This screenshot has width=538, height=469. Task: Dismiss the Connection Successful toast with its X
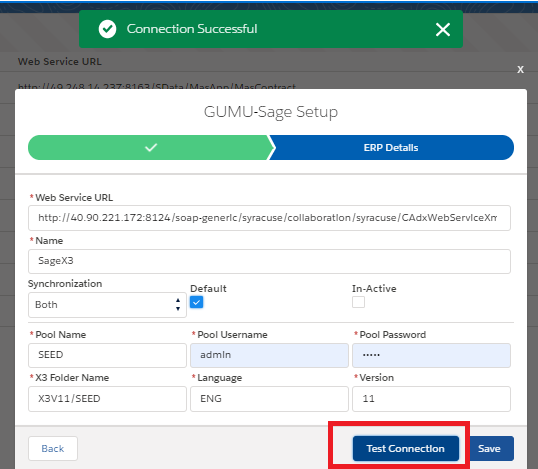[x=443, y=30]
